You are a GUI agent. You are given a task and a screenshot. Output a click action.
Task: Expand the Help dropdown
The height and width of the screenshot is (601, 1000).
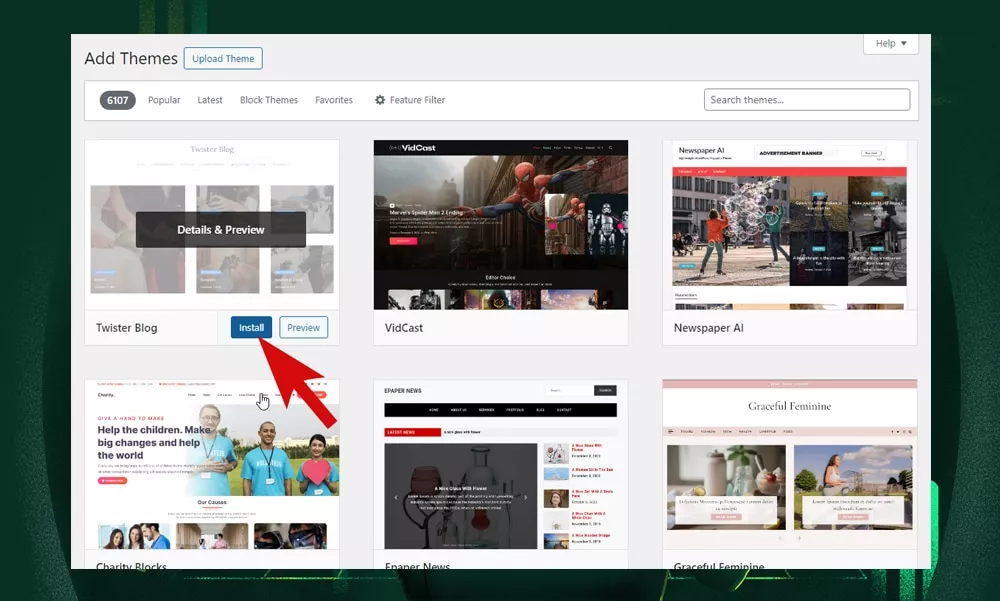tap(890, 43)
